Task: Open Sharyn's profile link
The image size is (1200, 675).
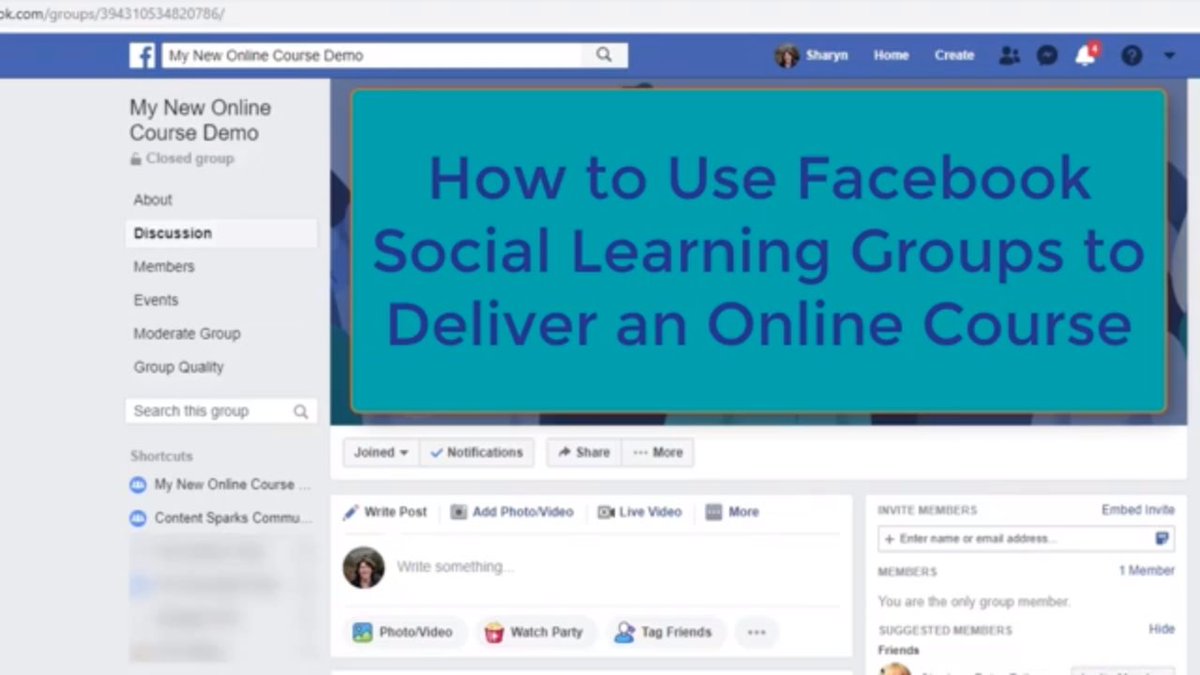Action: tap(827, 56)
